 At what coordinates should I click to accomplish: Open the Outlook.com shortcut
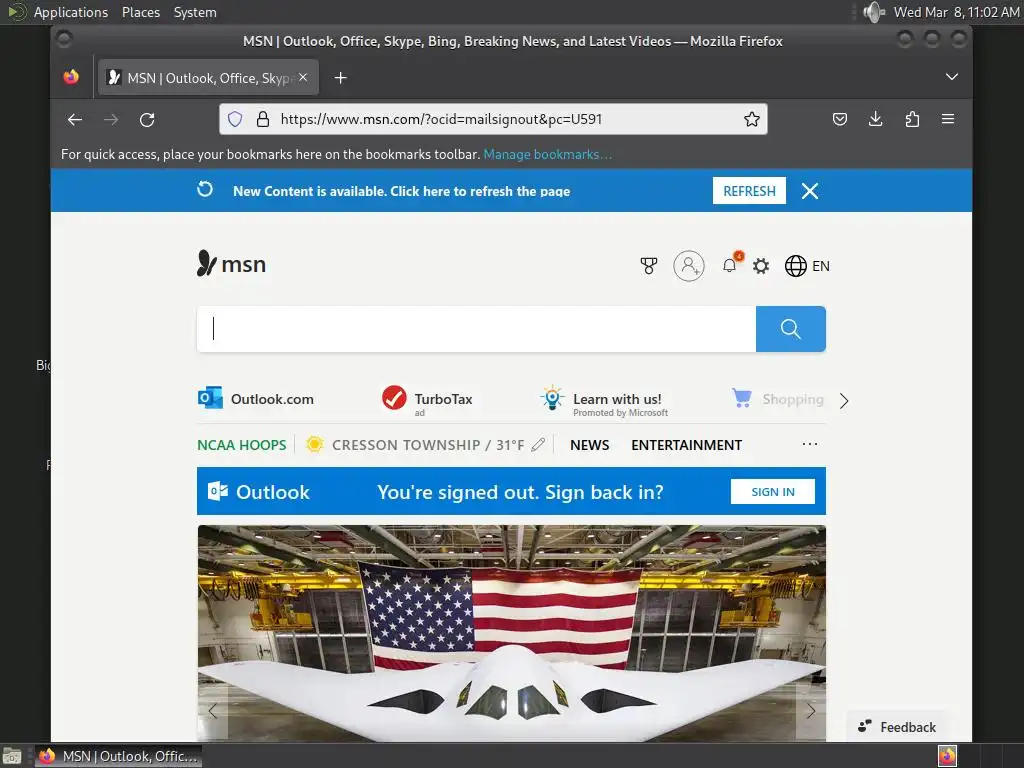pyautogui.click(x=256, y=398)
